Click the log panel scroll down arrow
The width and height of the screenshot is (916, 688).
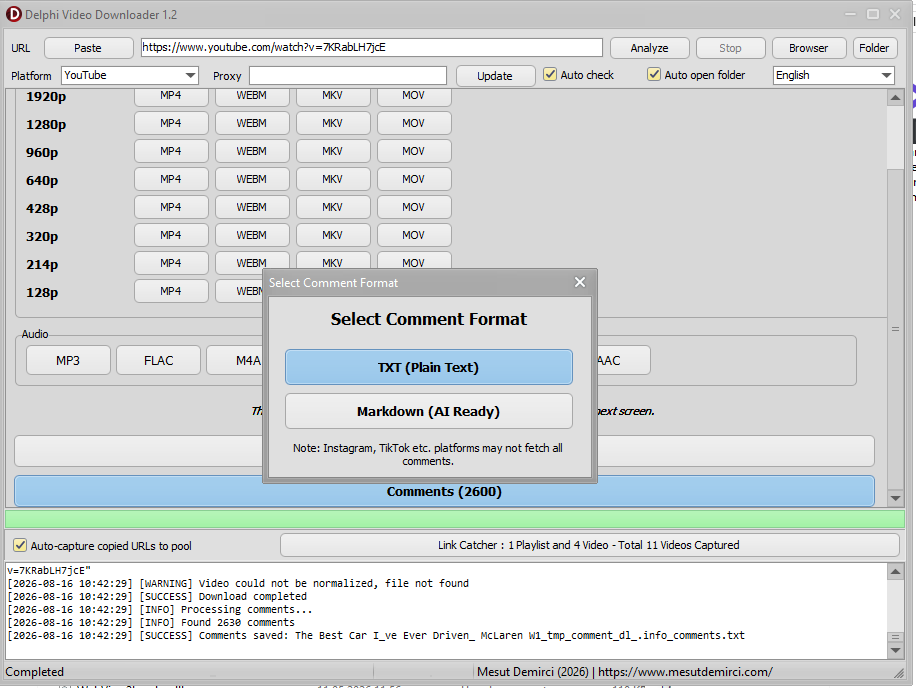click(x=895, y=650)
